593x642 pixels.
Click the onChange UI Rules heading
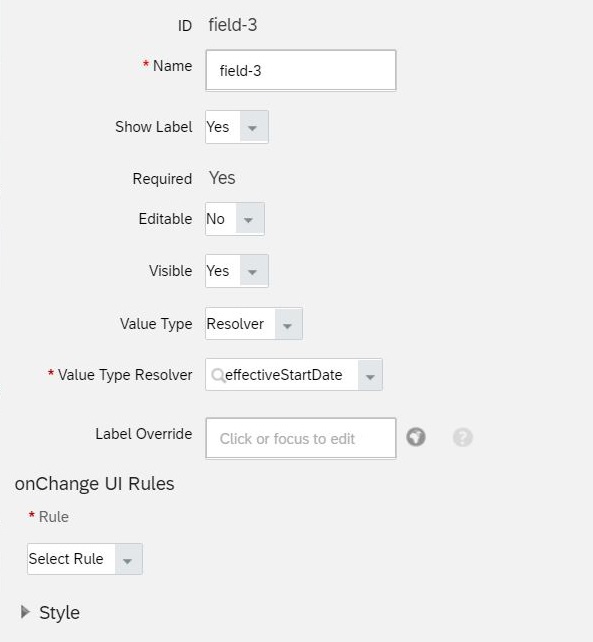pyautogui.click(x=95, y=484)
